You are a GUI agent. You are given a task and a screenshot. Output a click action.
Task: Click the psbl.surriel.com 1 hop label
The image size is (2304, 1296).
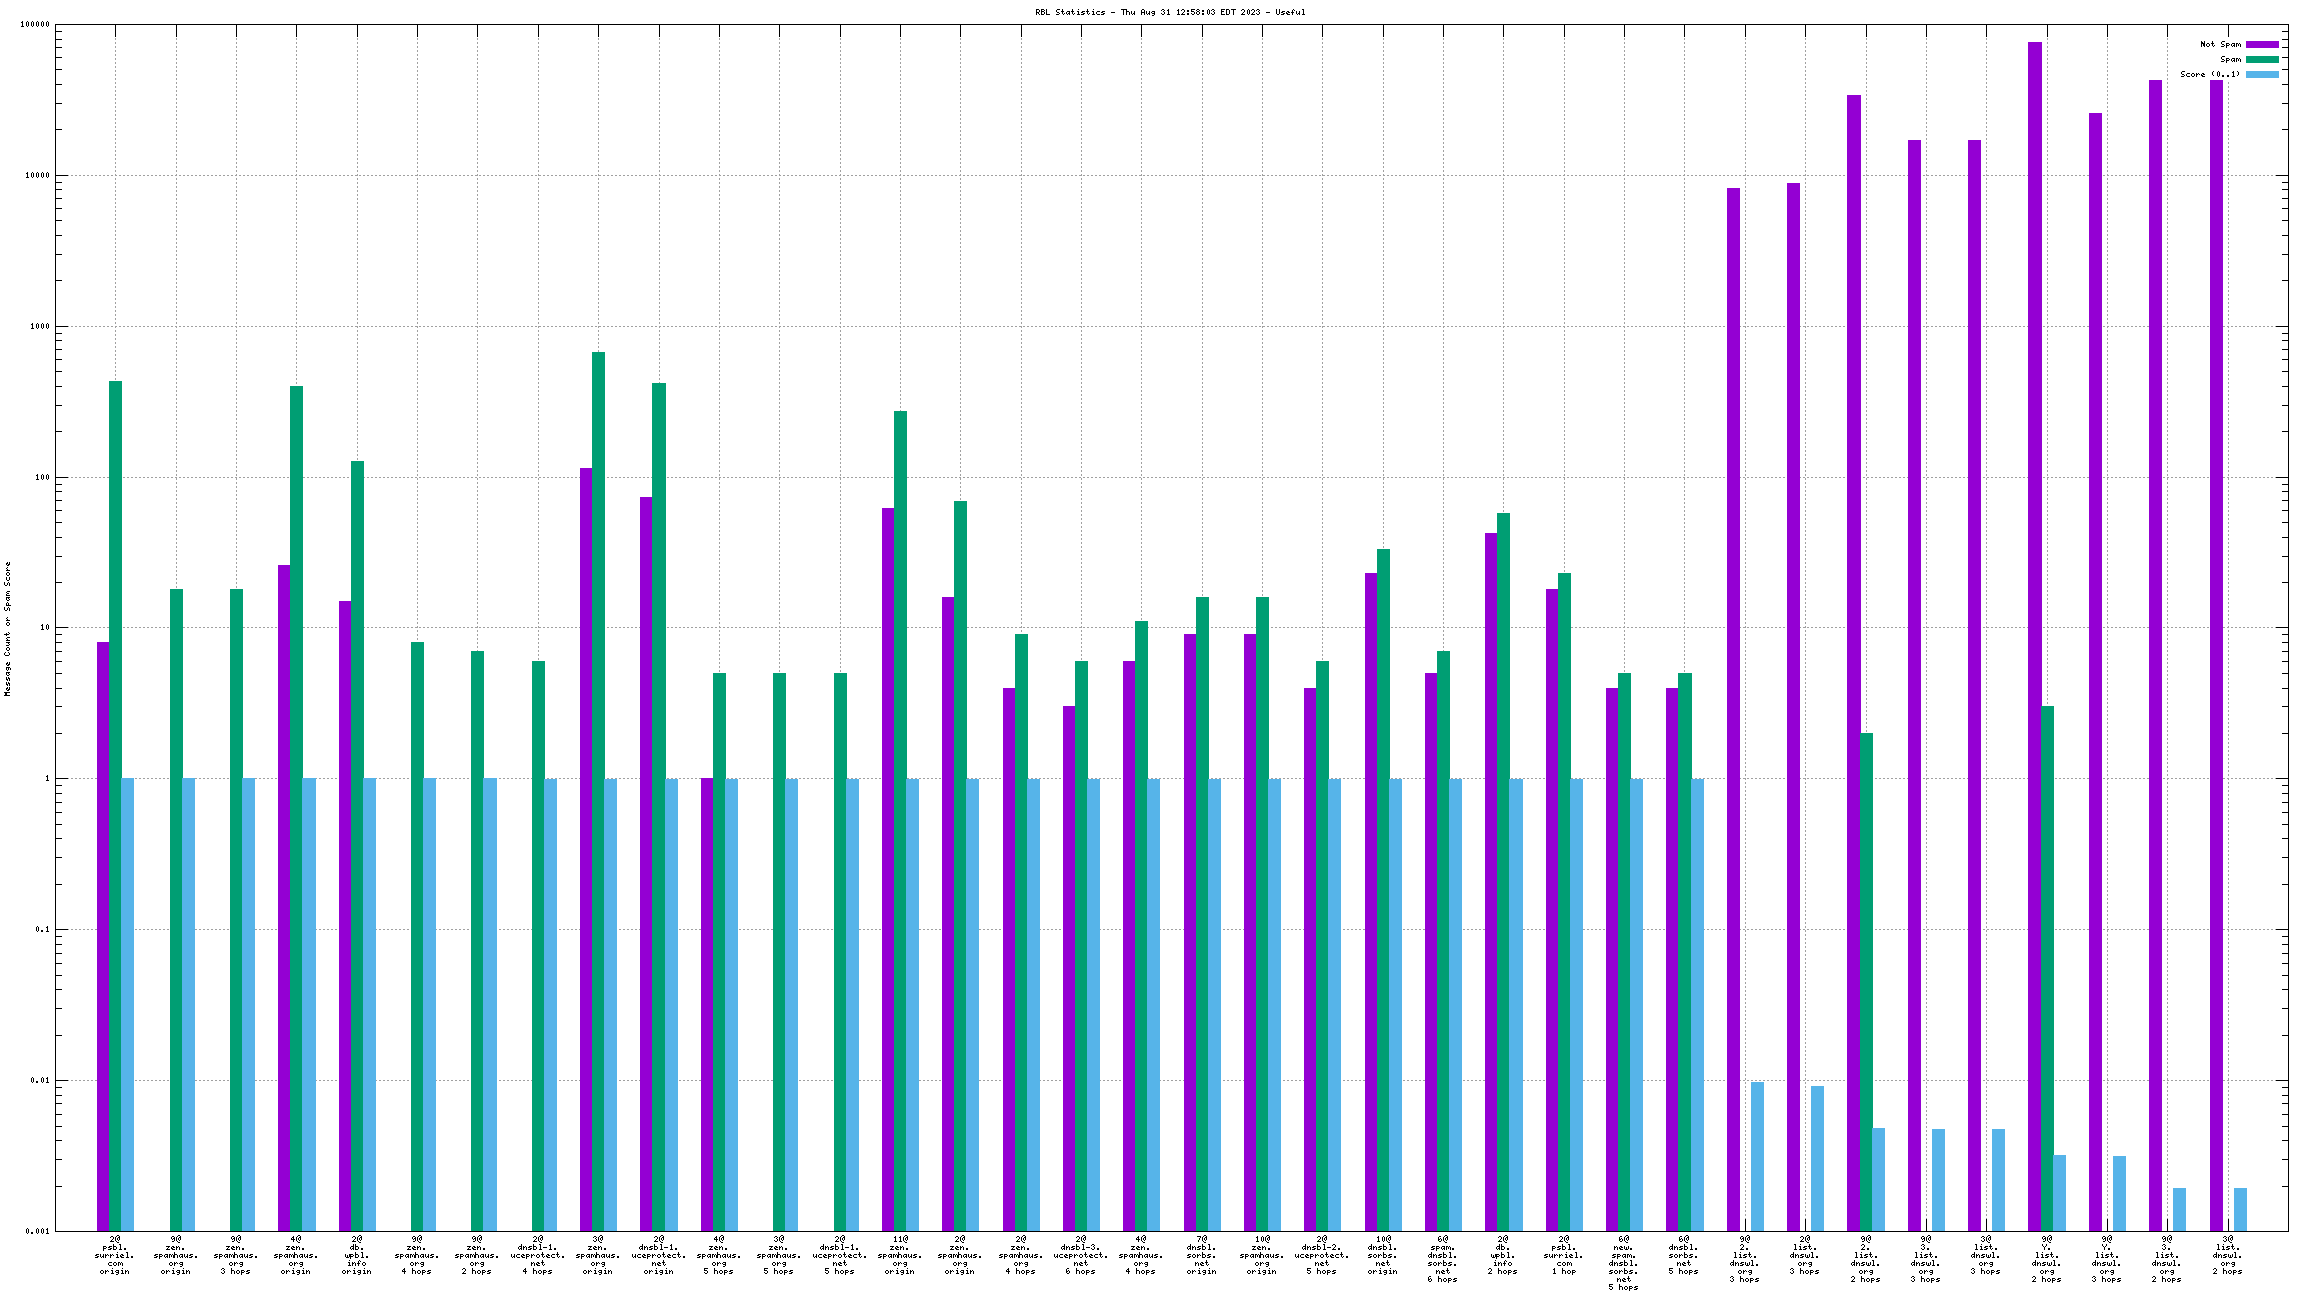tap(1564, 1255)
